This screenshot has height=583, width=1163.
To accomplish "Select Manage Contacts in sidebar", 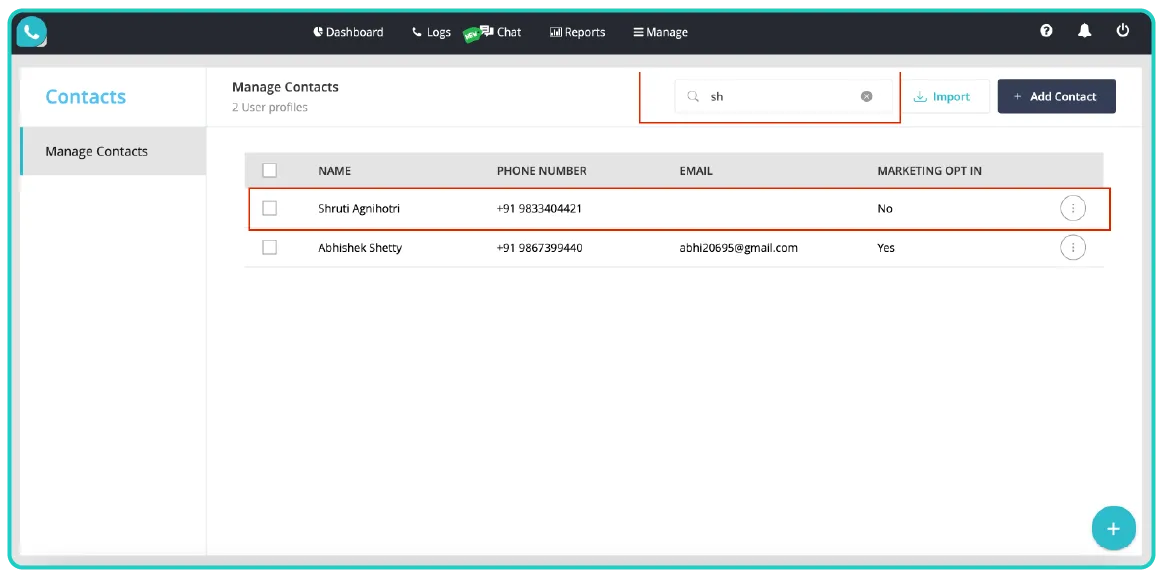I will [113, 151].
